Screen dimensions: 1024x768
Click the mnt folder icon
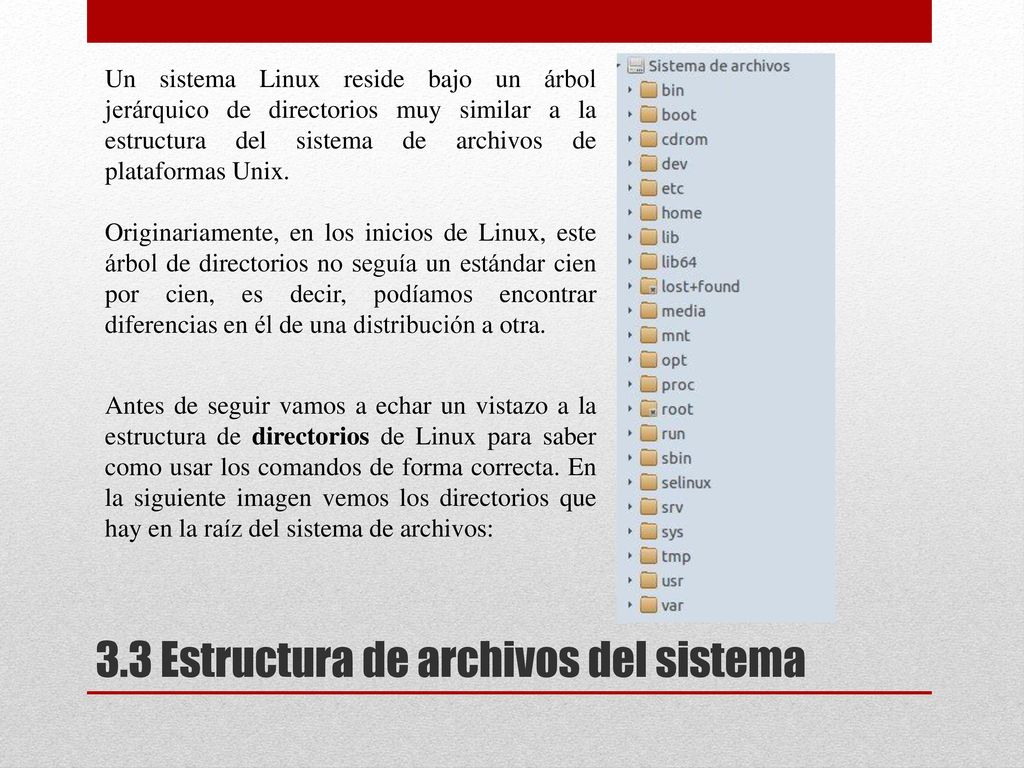click(648, 335)
